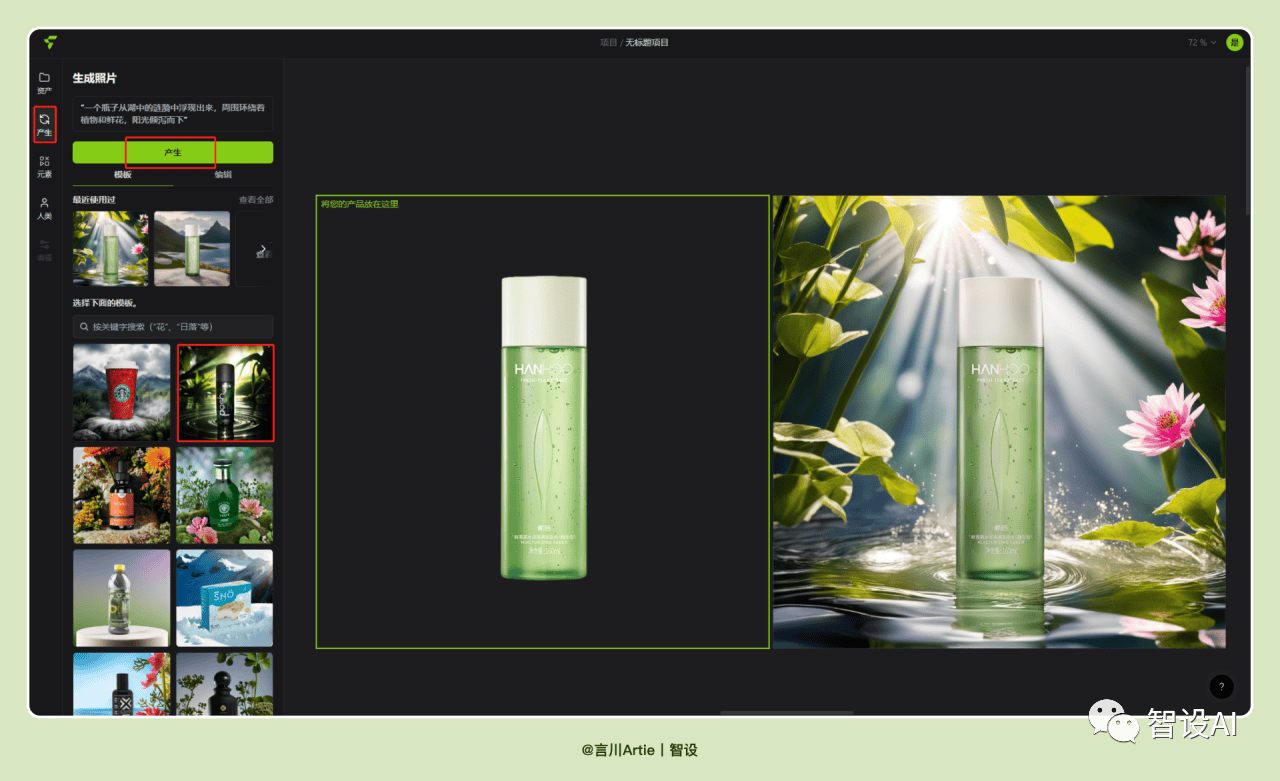Click the green app logo top-left
Image resolution: width=1280 pixels, height=781 pixels.
click(x=50, y=42)
